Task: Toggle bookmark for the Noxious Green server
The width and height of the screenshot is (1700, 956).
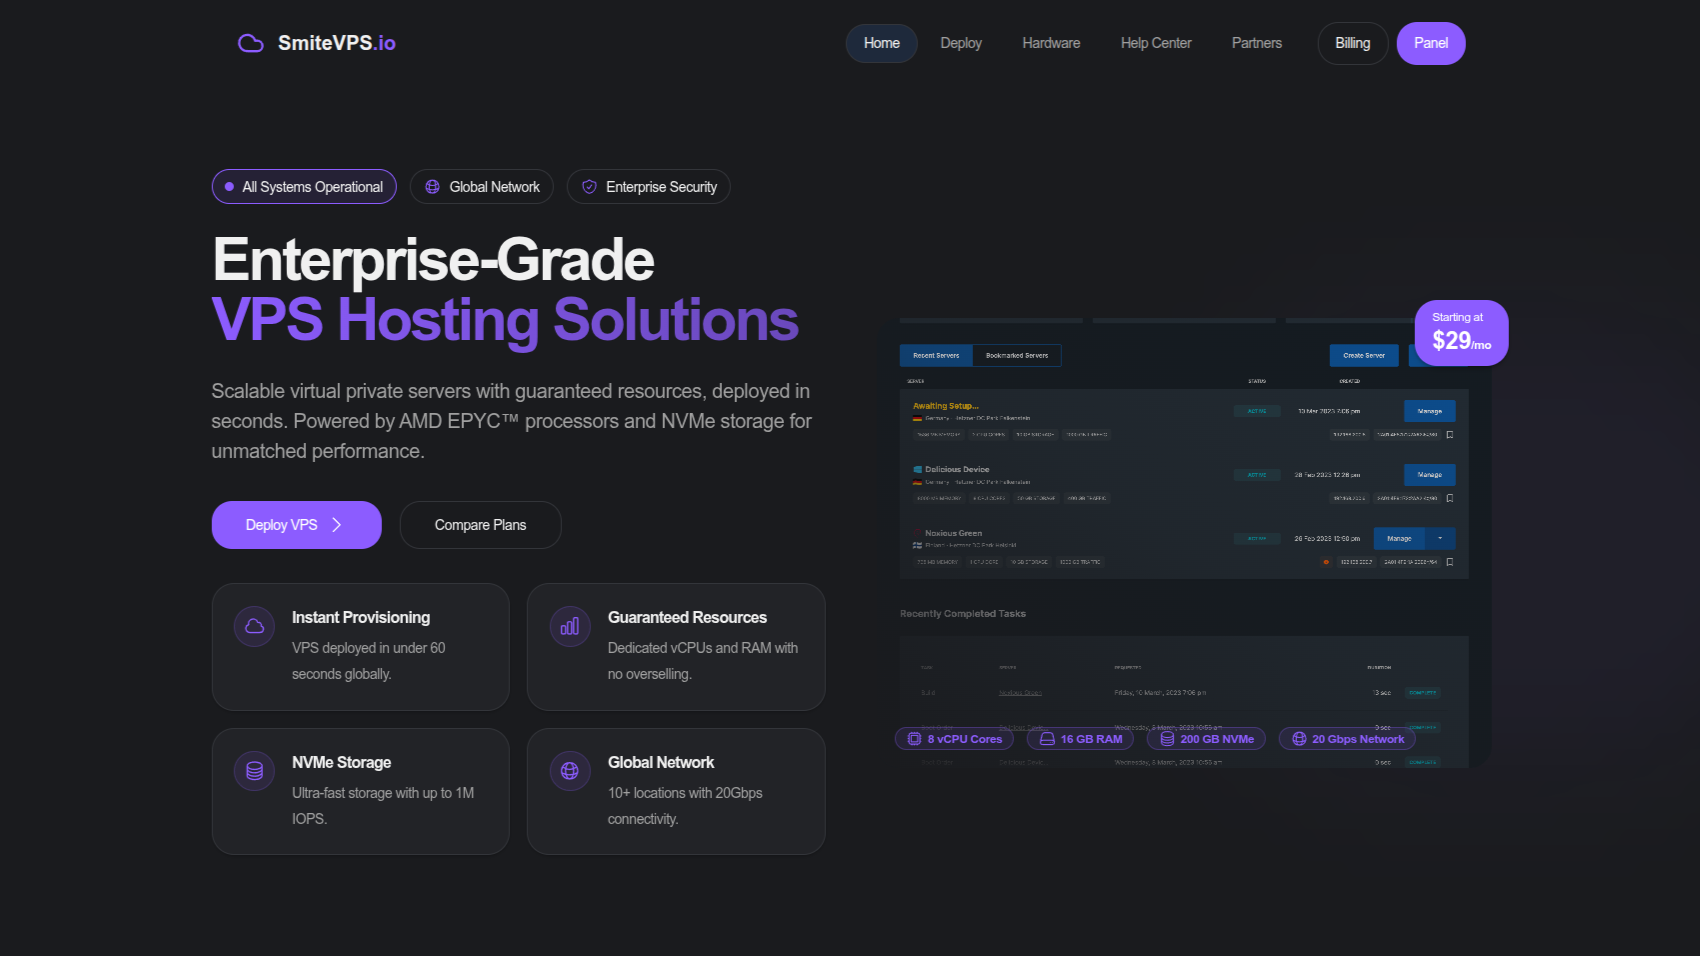Action: coord(1450,562)
